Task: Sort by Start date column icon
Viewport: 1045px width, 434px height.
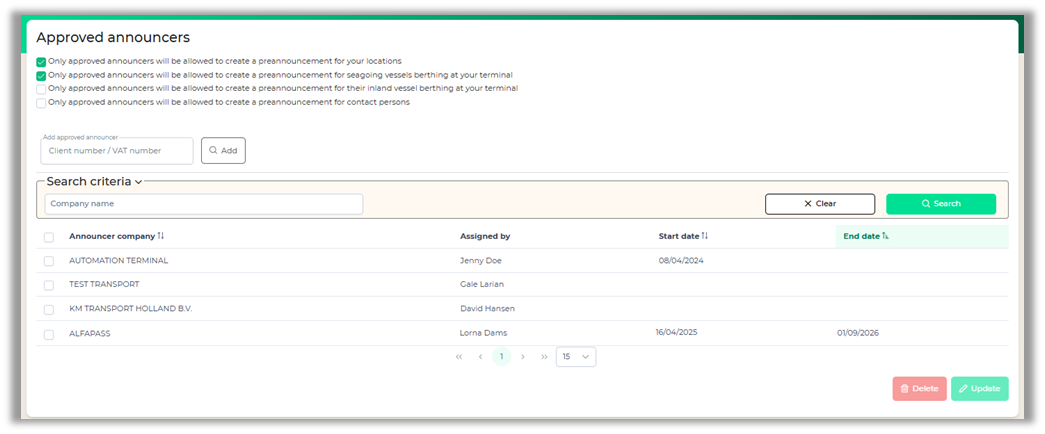Action: click(705, 236)
